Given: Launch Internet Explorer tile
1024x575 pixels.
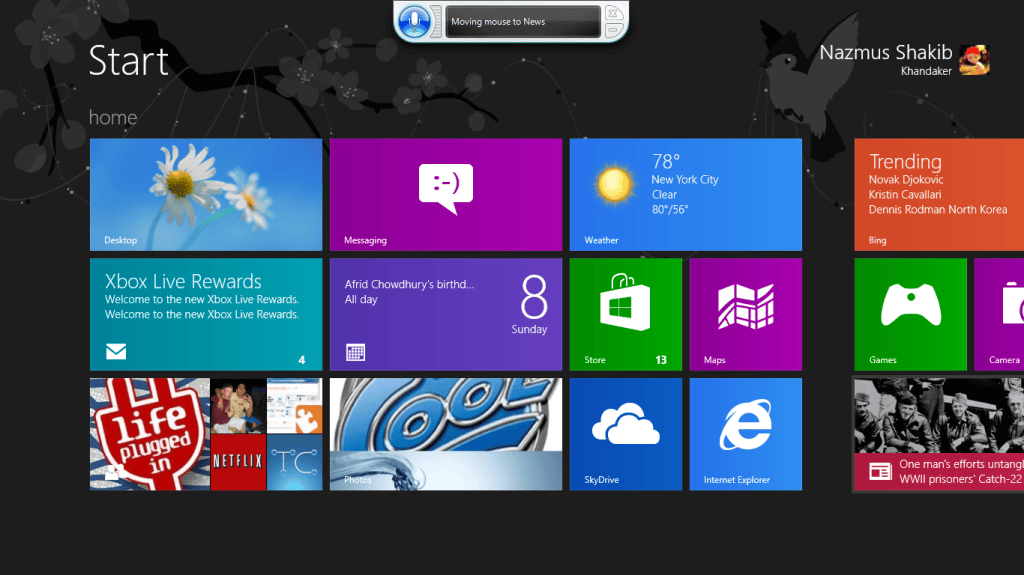Looking at the screenshot, I should click(x=746, y=434).
